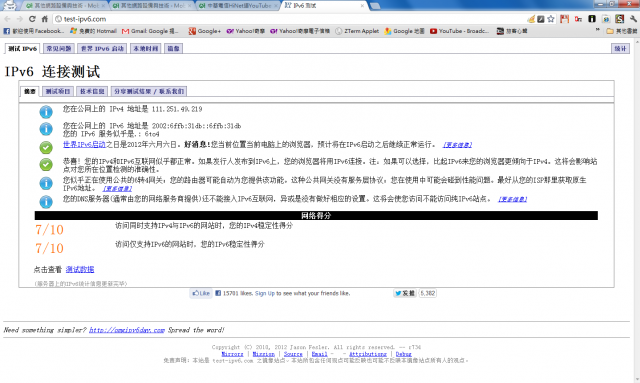Click the 世界IPv6启动 hyperlink
This screenshot has height=383, width=640.
(84, 145)
